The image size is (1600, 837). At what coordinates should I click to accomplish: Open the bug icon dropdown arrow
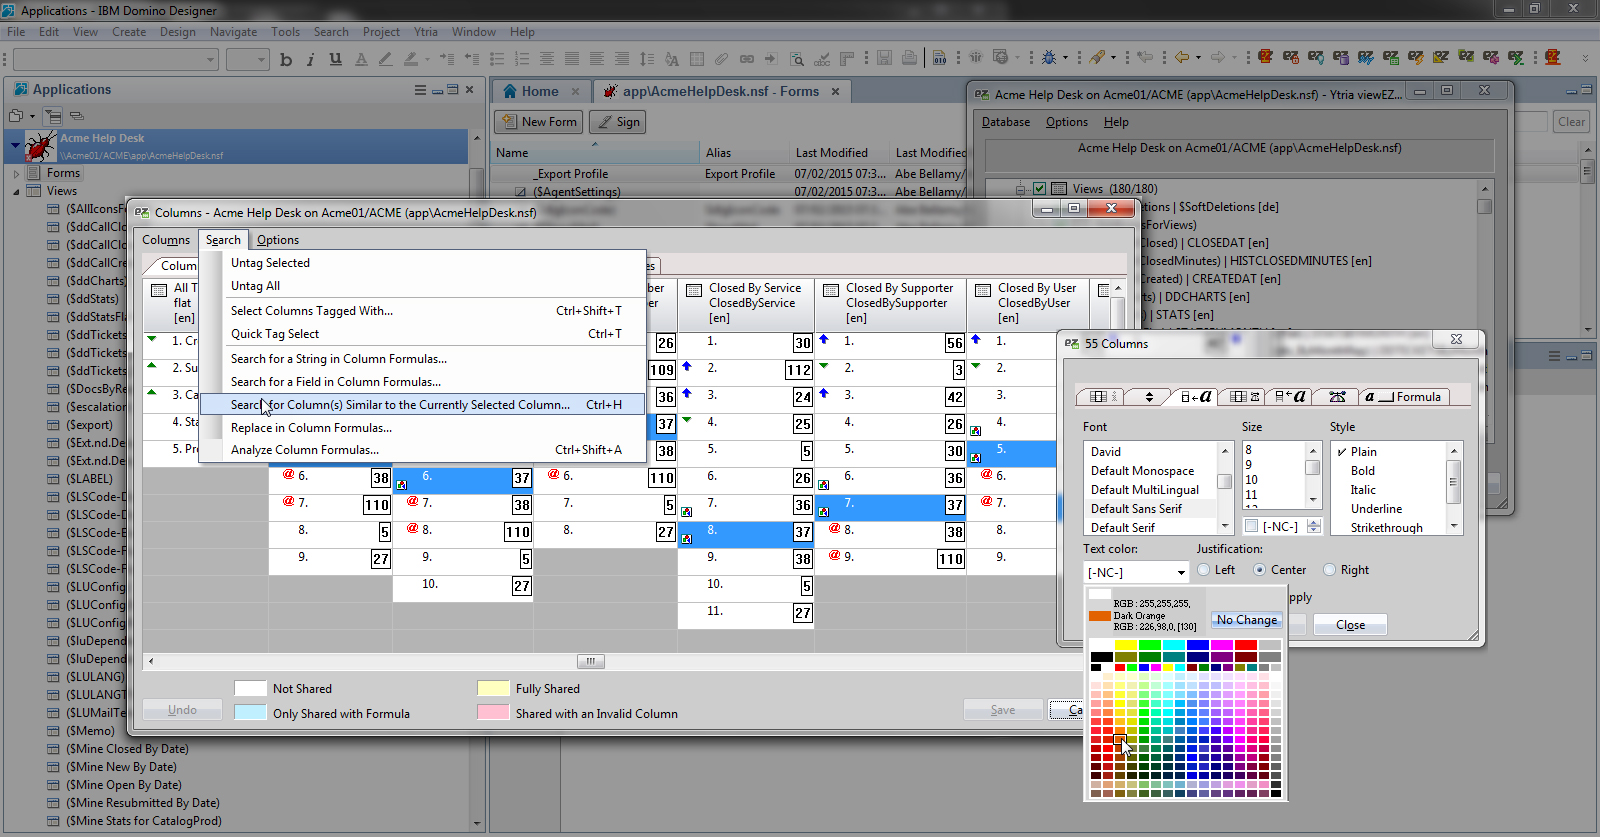click(x=1065, y=58)
